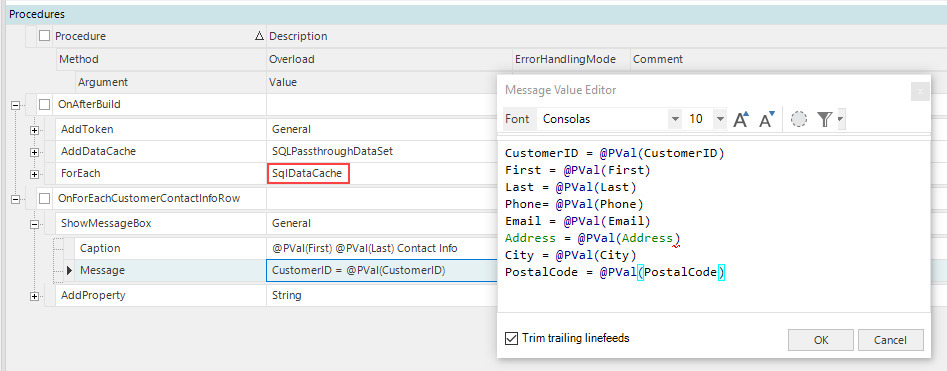This screenshot has width=947, height=371.
Task: Select the General overload of ShowMessageBox
Action: pyautogui.click(x=382, y=224)
